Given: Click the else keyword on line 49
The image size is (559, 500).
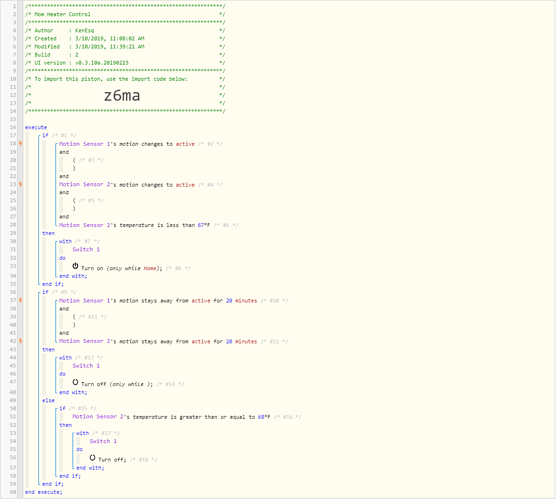Looking at the screenshot, I should [x=48, y=401].
